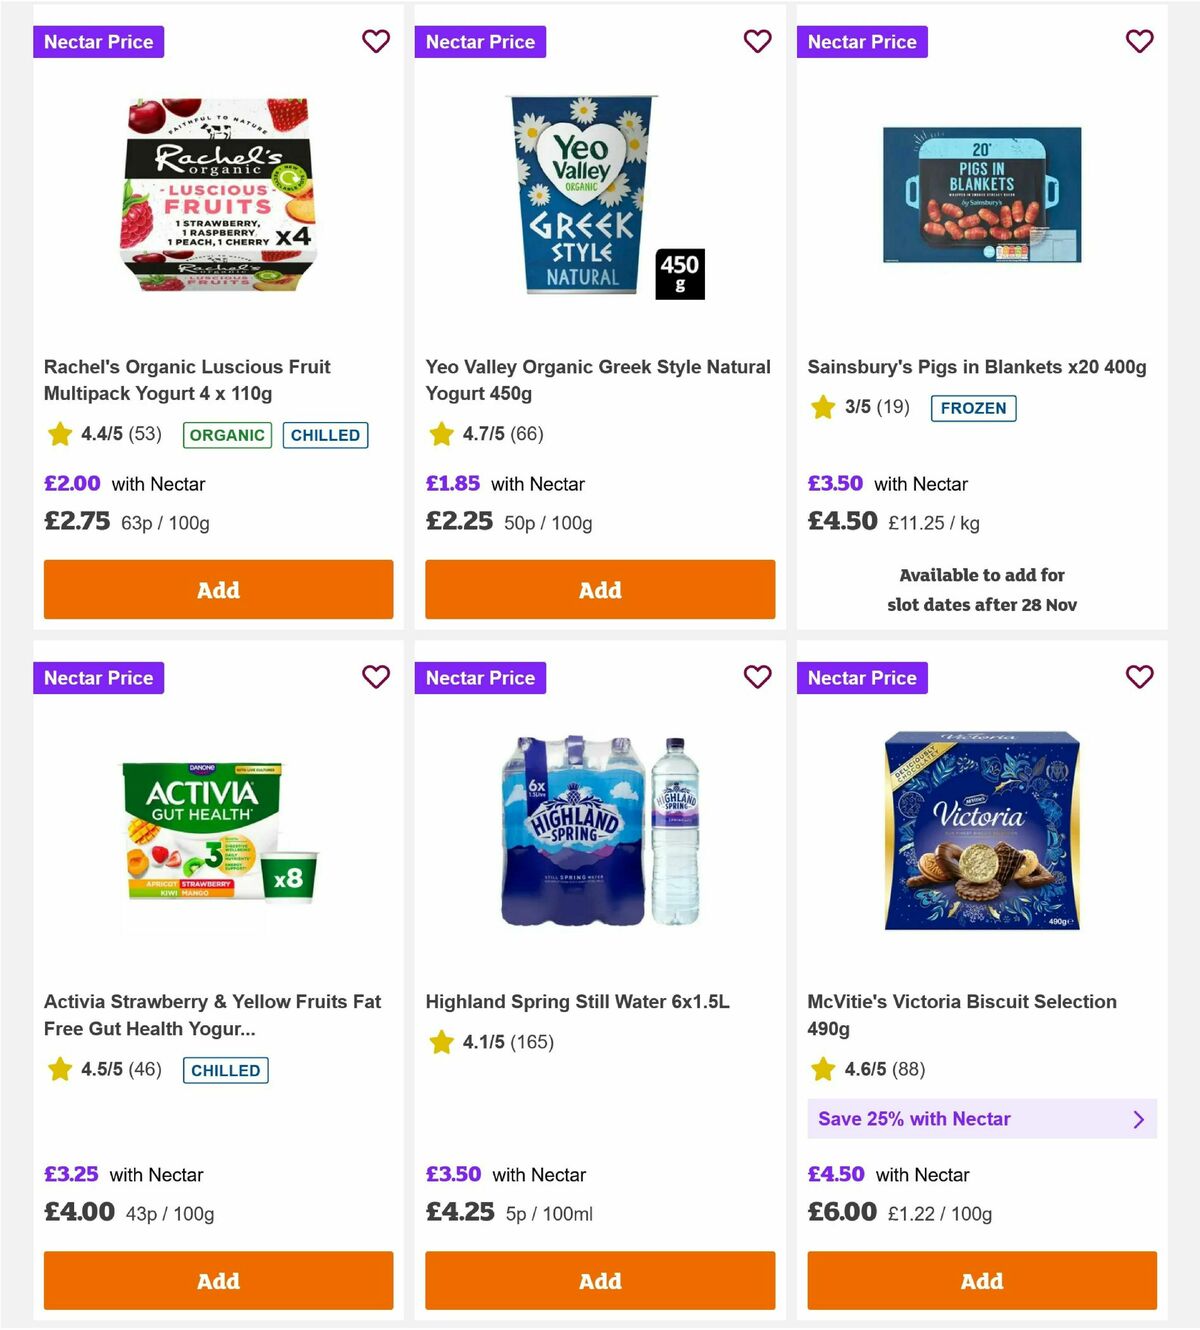Favorite Sainsbury's Pigs in Blankets
The width and height of the screenshot is (1200, 1330).
[x=1139, y=41]
